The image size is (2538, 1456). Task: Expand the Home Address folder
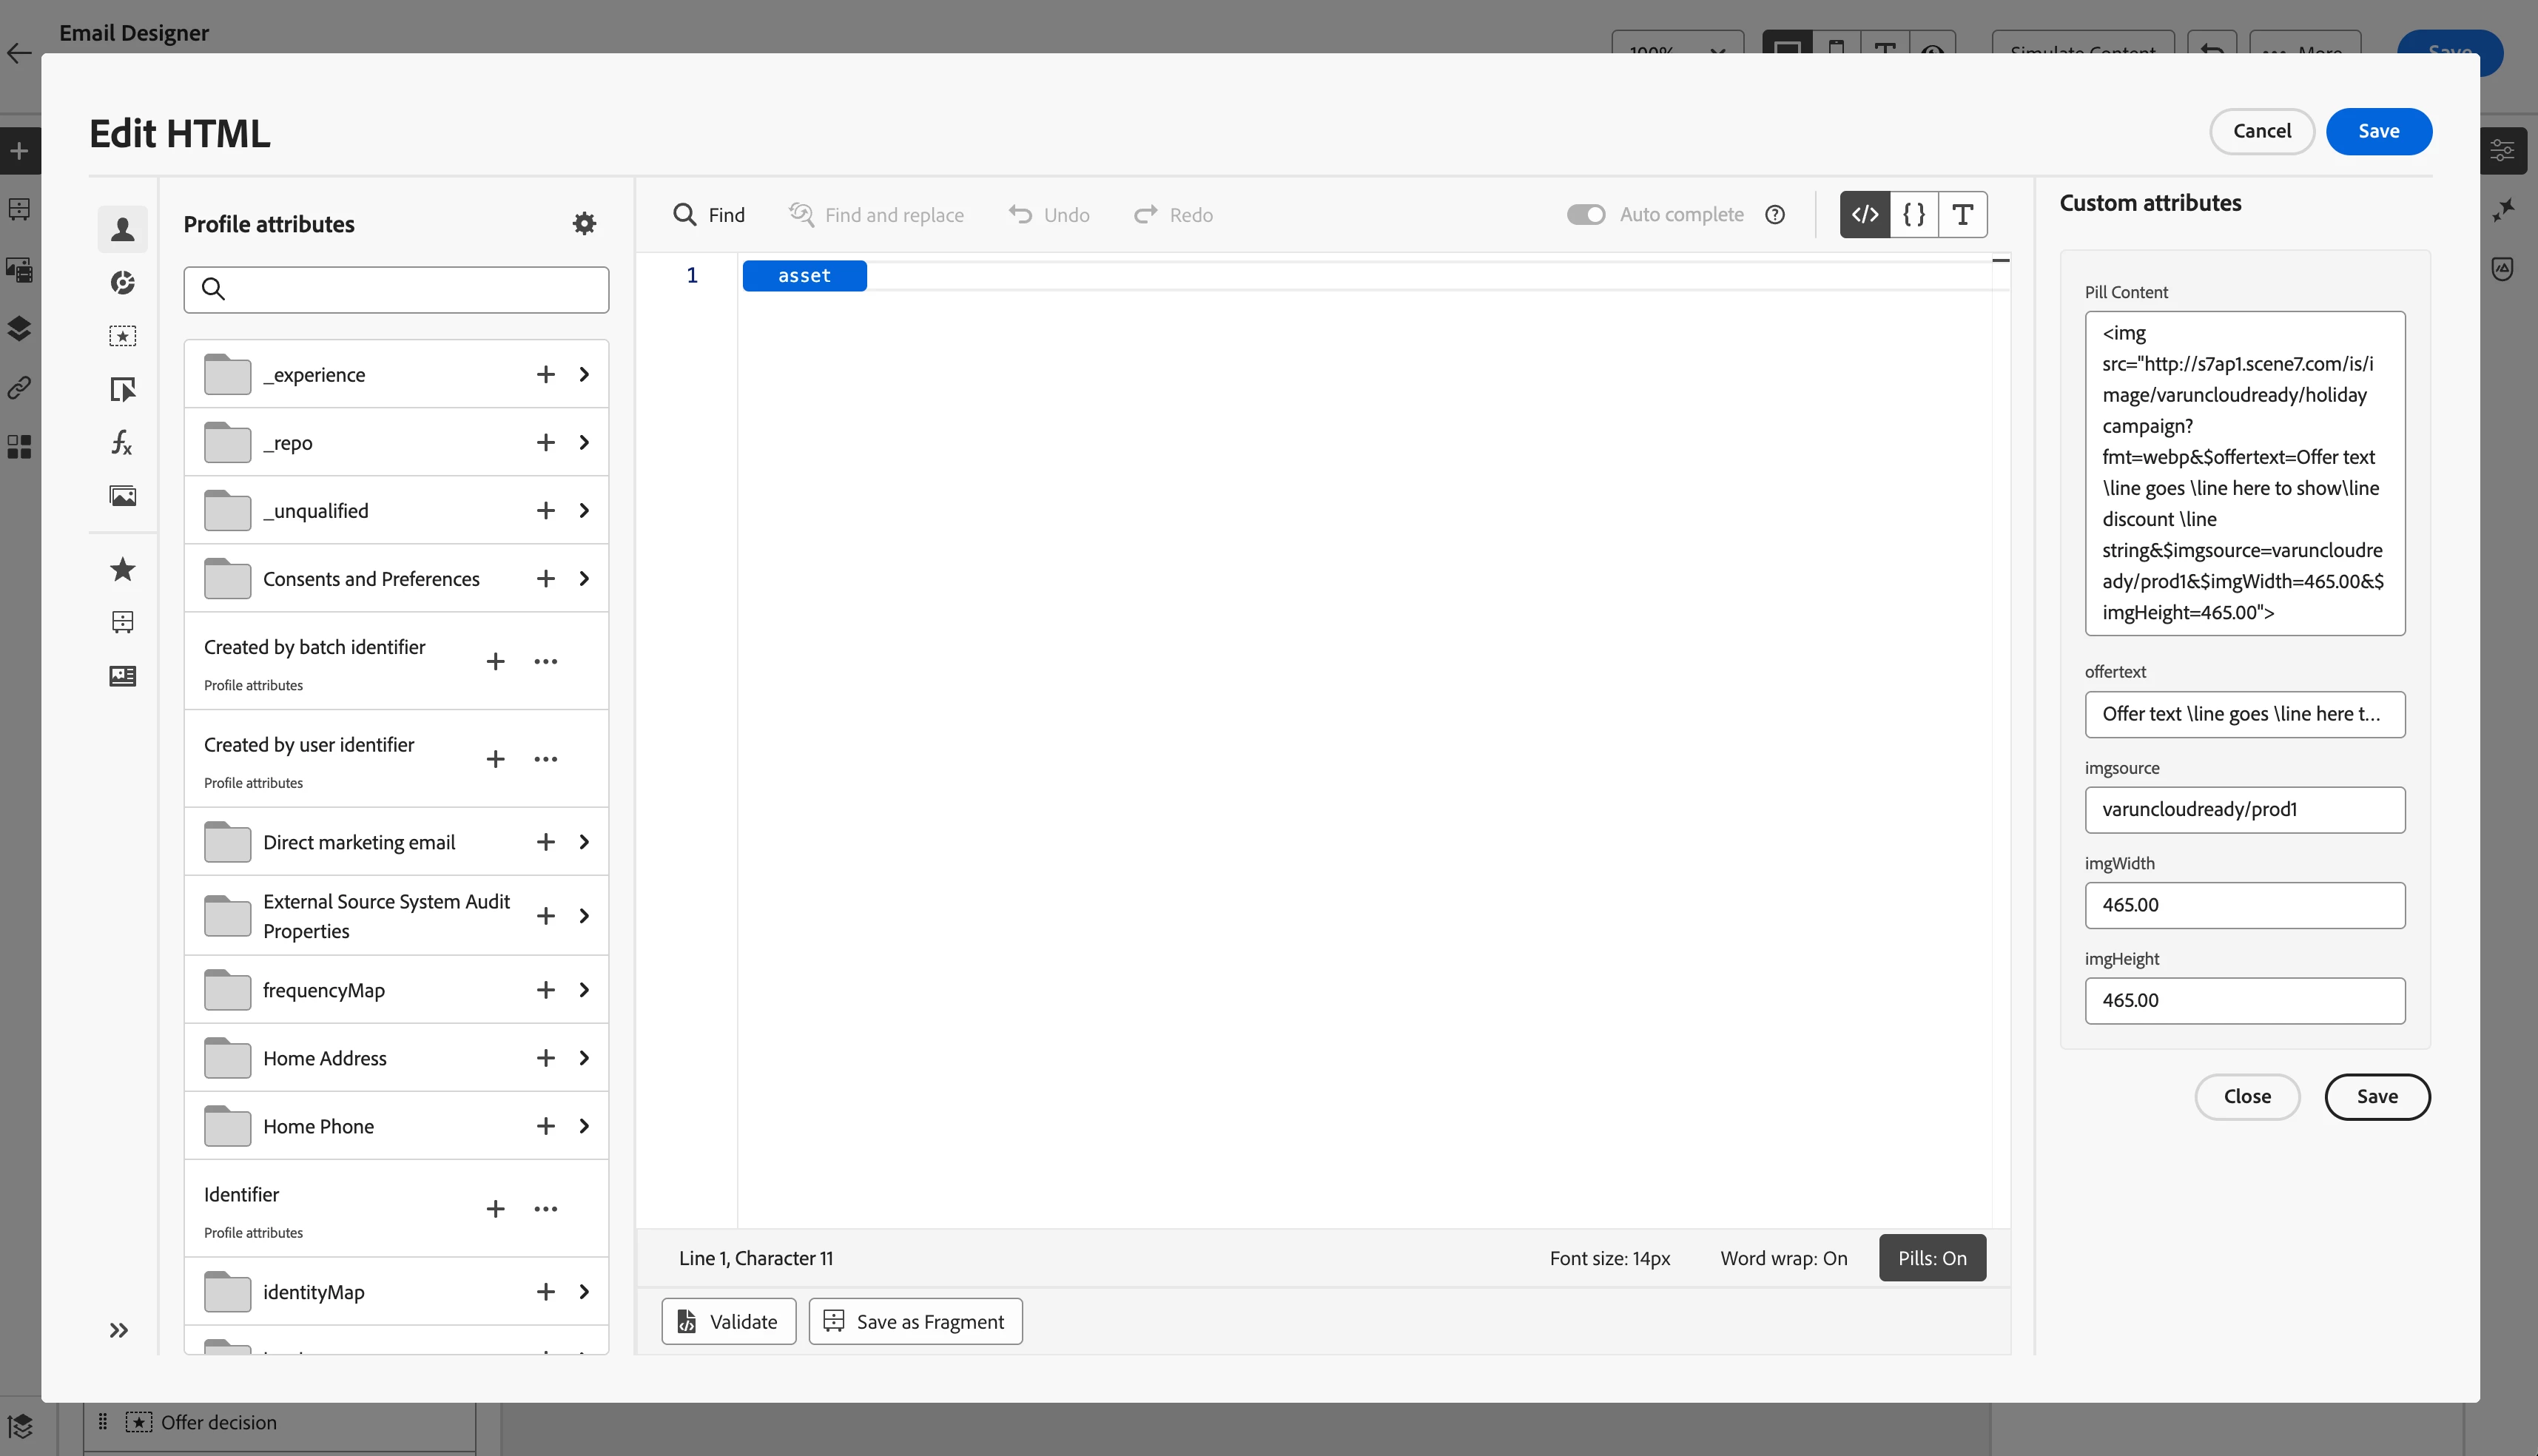[584, 1058]
